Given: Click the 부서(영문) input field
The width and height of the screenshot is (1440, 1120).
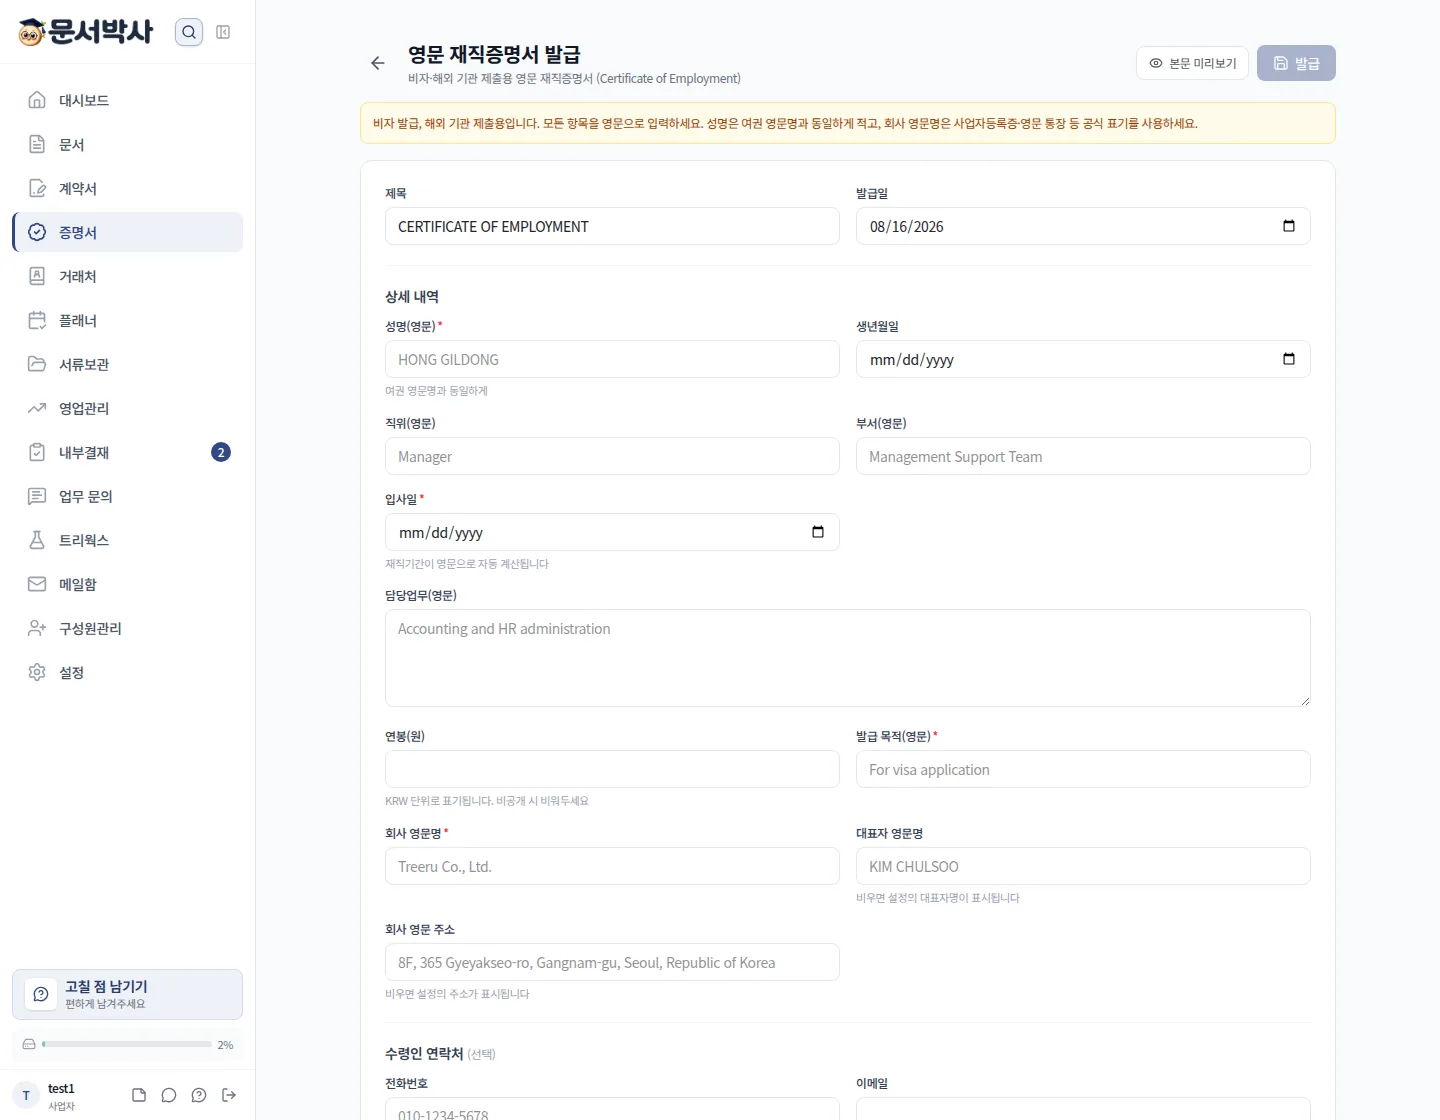Looking at the screenshot, I should click(1083, 456).
